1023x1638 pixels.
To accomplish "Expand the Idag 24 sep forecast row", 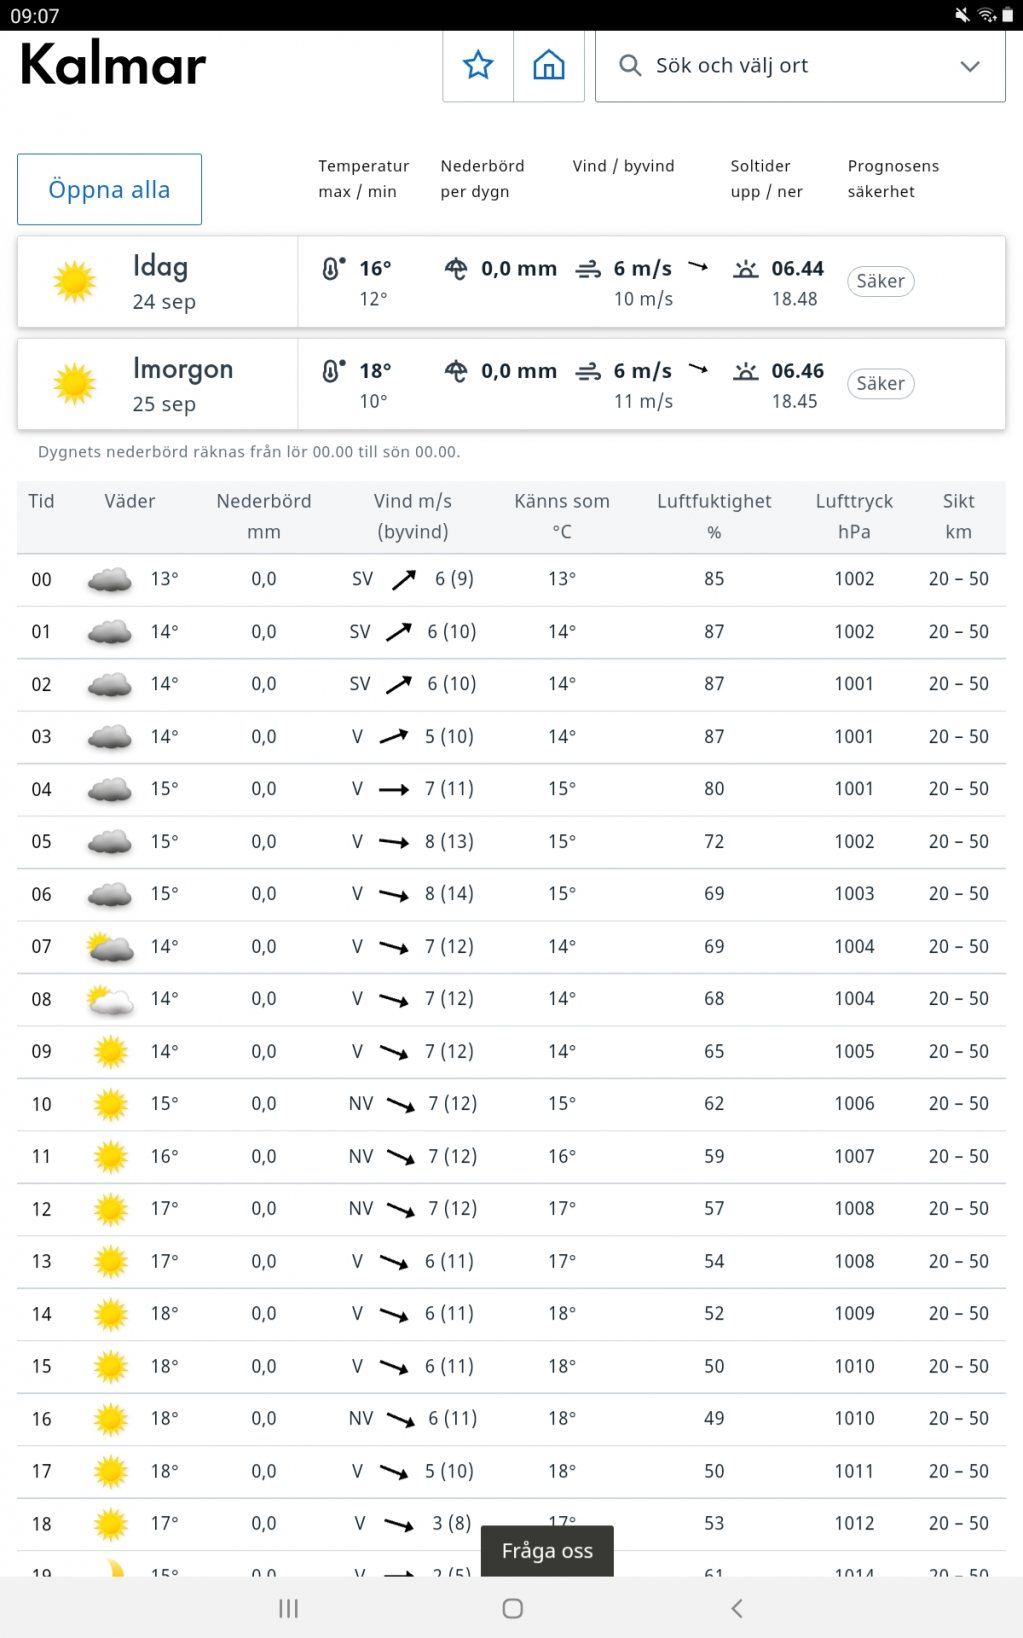I will point(511,282).
